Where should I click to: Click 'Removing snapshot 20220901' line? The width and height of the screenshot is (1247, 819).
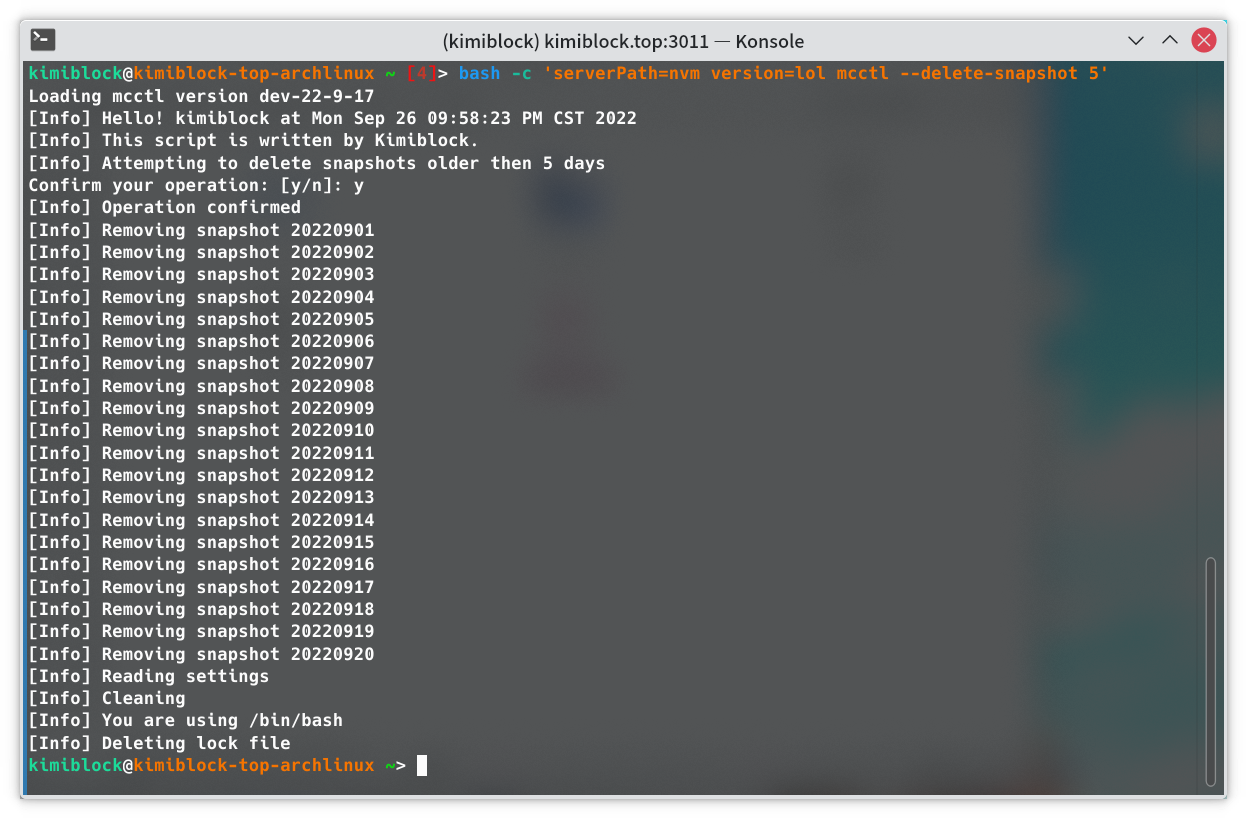pos(201,230)
